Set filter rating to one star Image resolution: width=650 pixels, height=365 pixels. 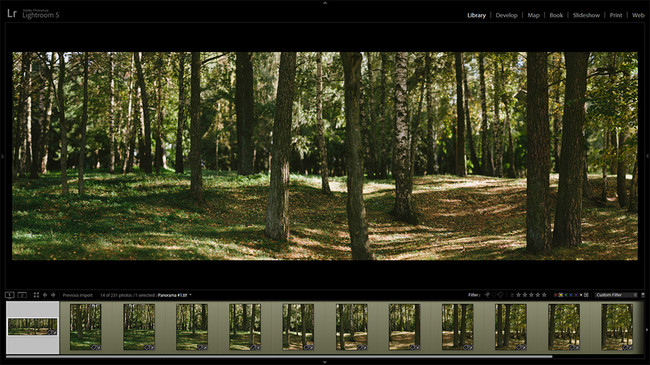coord(519,295)
